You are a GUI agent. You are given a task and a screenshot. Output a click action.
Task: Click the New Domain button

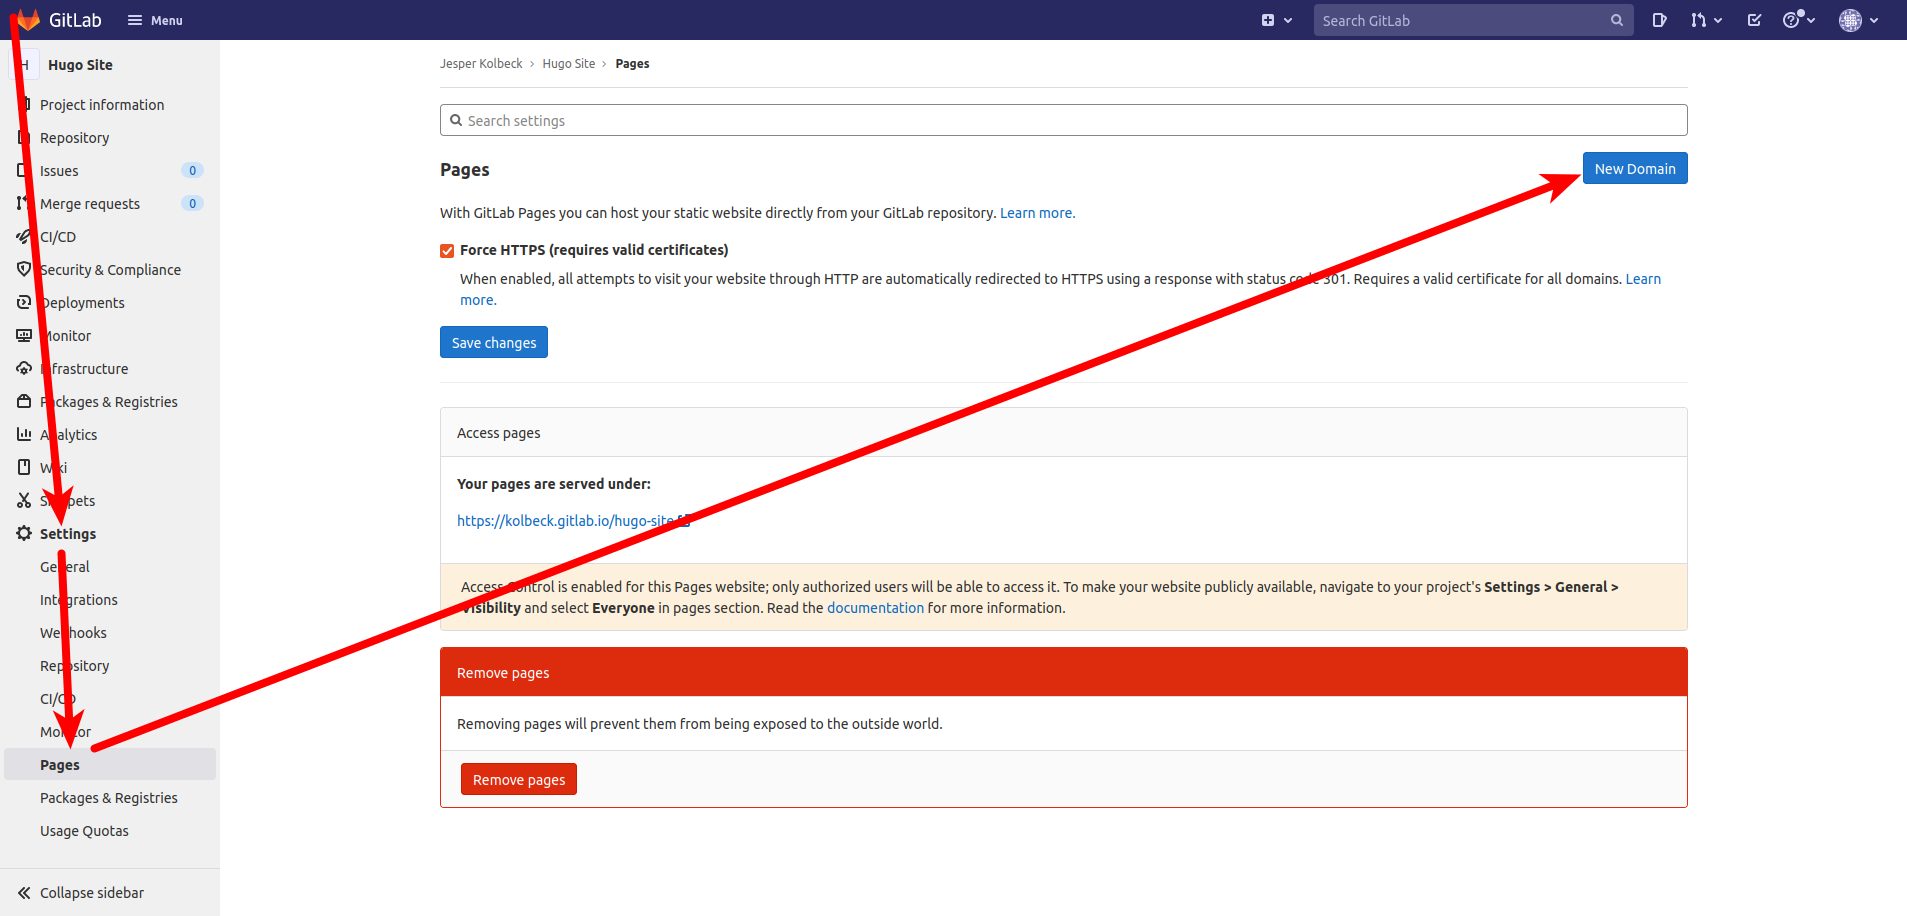(x=1635, y=169)
